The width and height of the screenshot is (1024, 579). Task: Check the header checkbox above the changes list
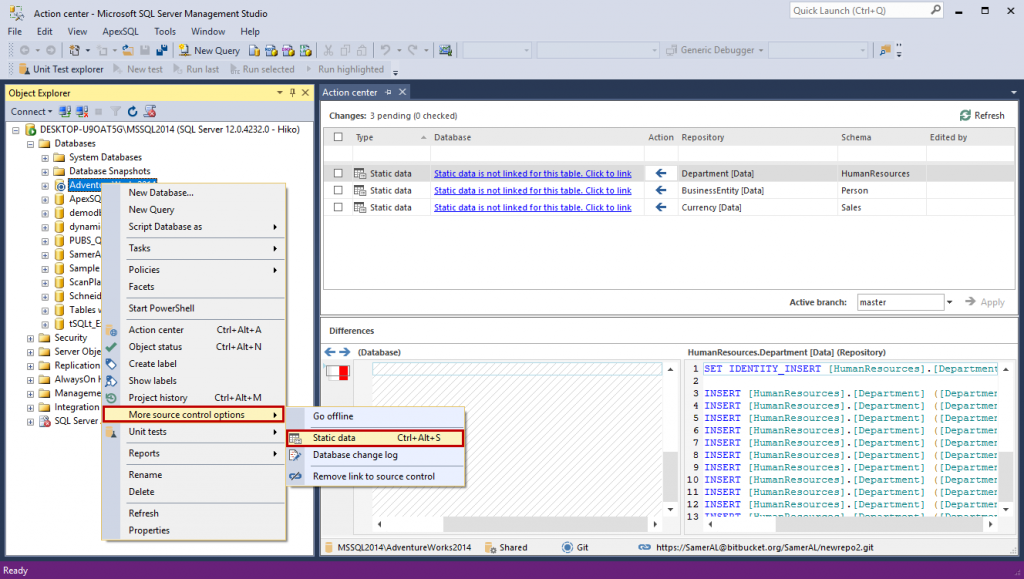[x=337, y=137]
